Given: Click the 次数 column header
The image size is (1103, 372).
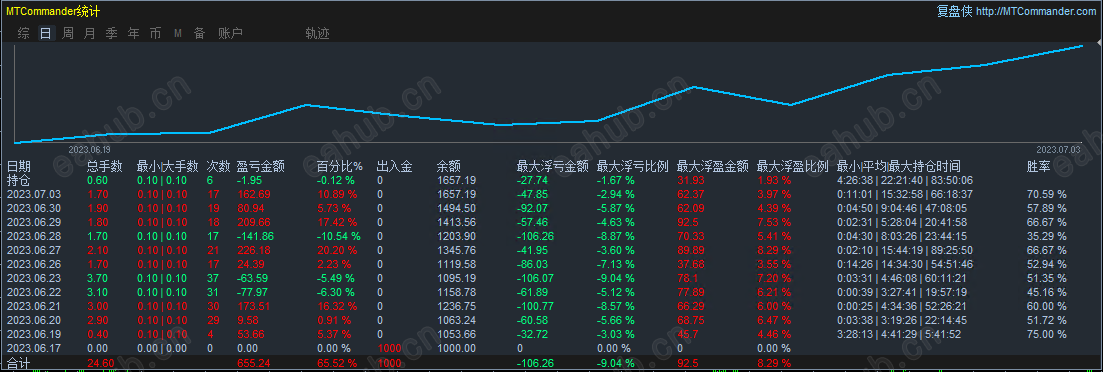Looking at the screenshot, I should coord(219,167).
